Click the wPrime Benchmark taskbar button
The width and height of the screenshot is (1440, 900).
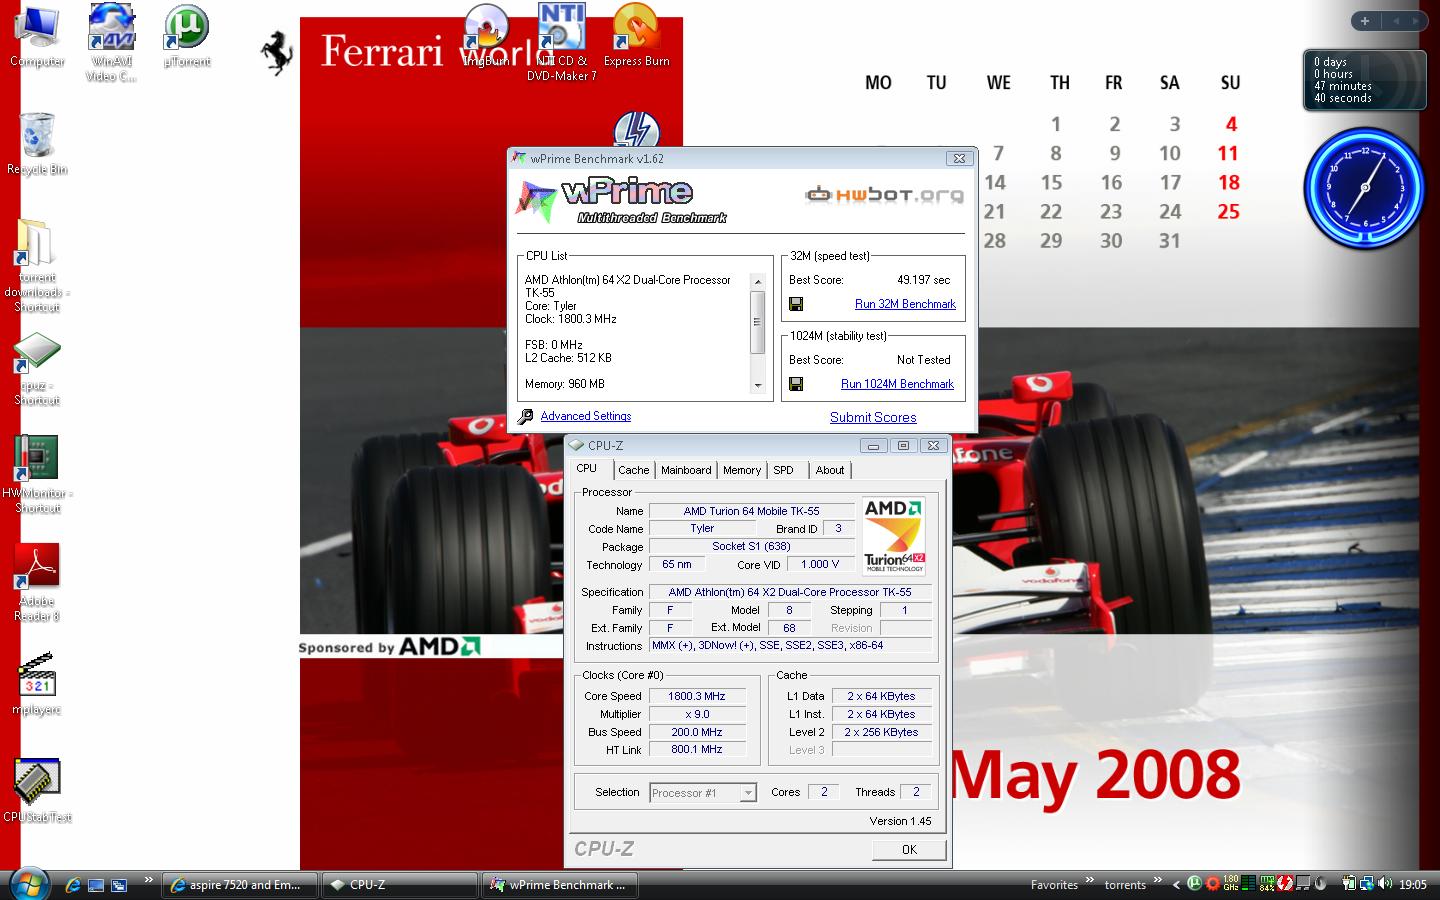560,885
